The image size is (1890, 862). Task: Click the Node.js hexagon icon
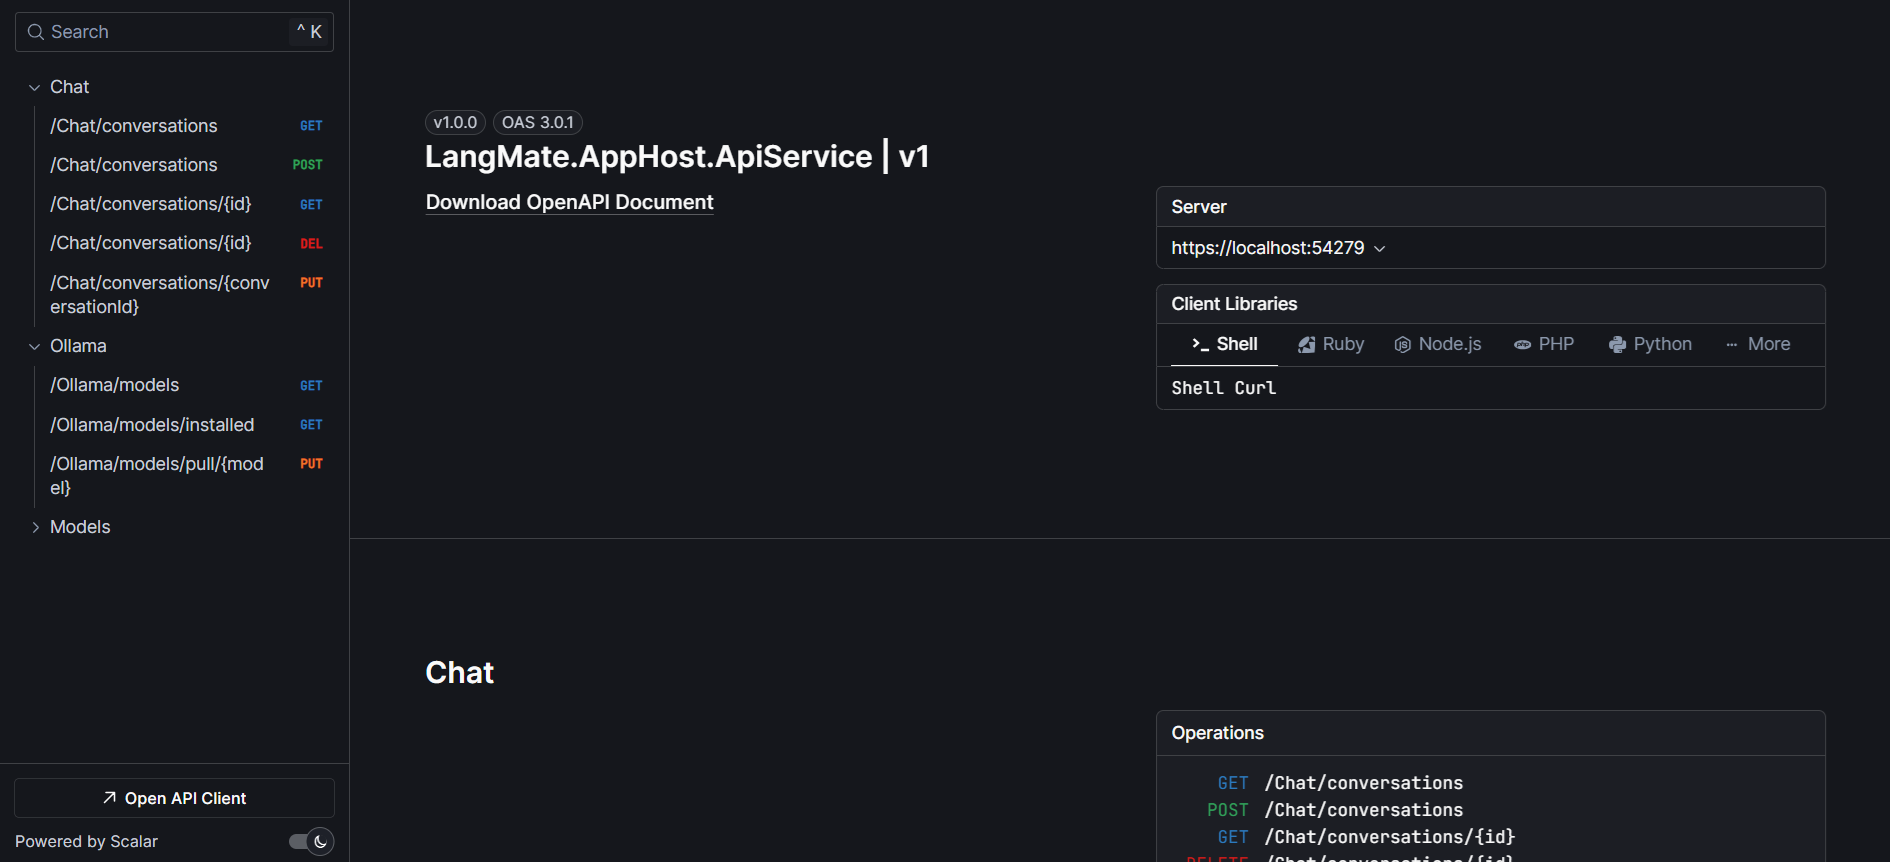(x=1402, y=345)
